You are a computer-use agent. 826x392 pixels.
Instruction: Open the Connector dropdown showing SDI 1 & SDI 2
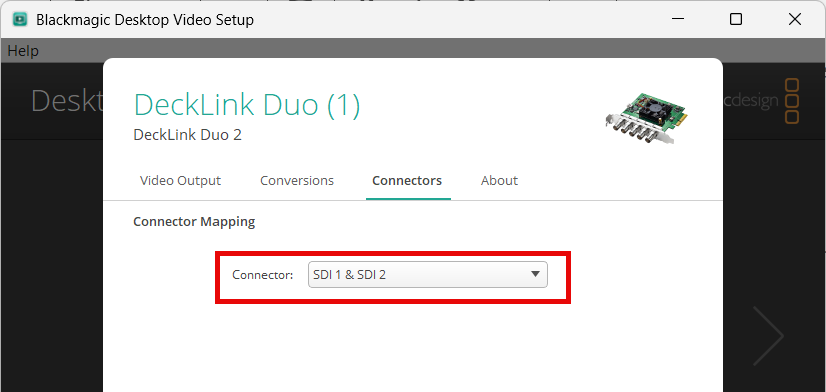point(427,275)
